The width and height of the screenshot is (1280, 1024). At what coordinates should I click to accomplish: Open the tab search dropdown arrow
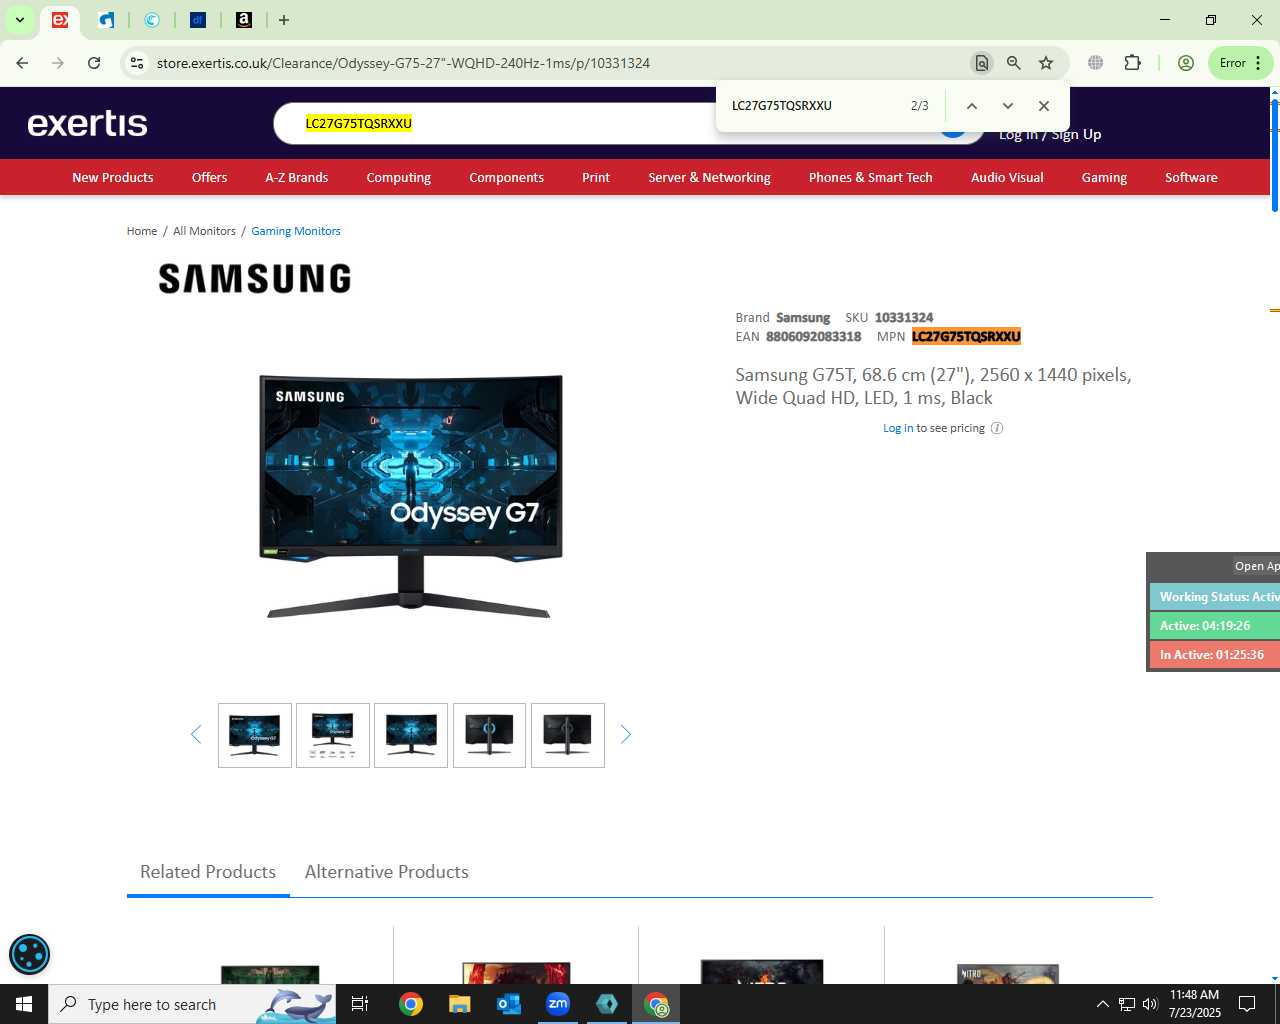(x=20, y=20)
